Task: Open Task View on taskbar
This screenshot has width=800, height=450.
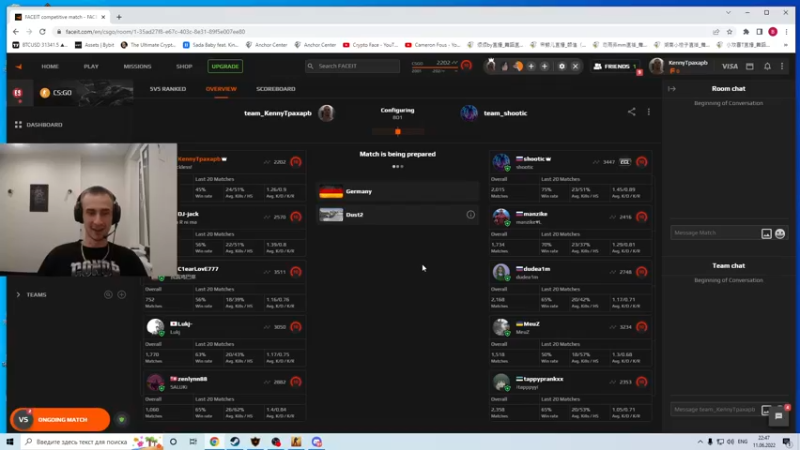Action: tap(193, 442)
